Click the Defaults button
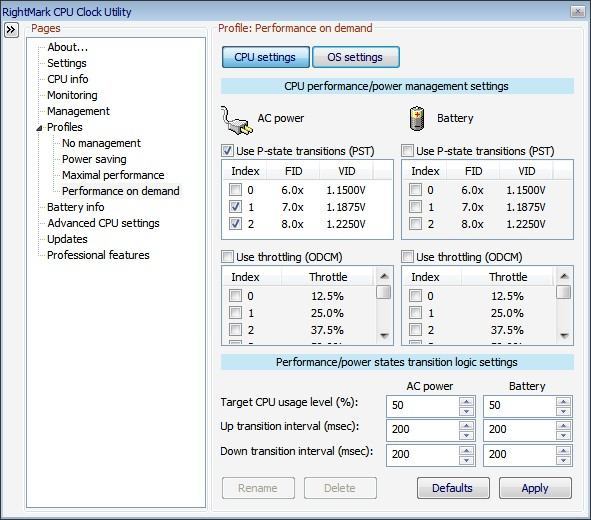The width and height of the screenshot is (591, 520). click(453, 488)
